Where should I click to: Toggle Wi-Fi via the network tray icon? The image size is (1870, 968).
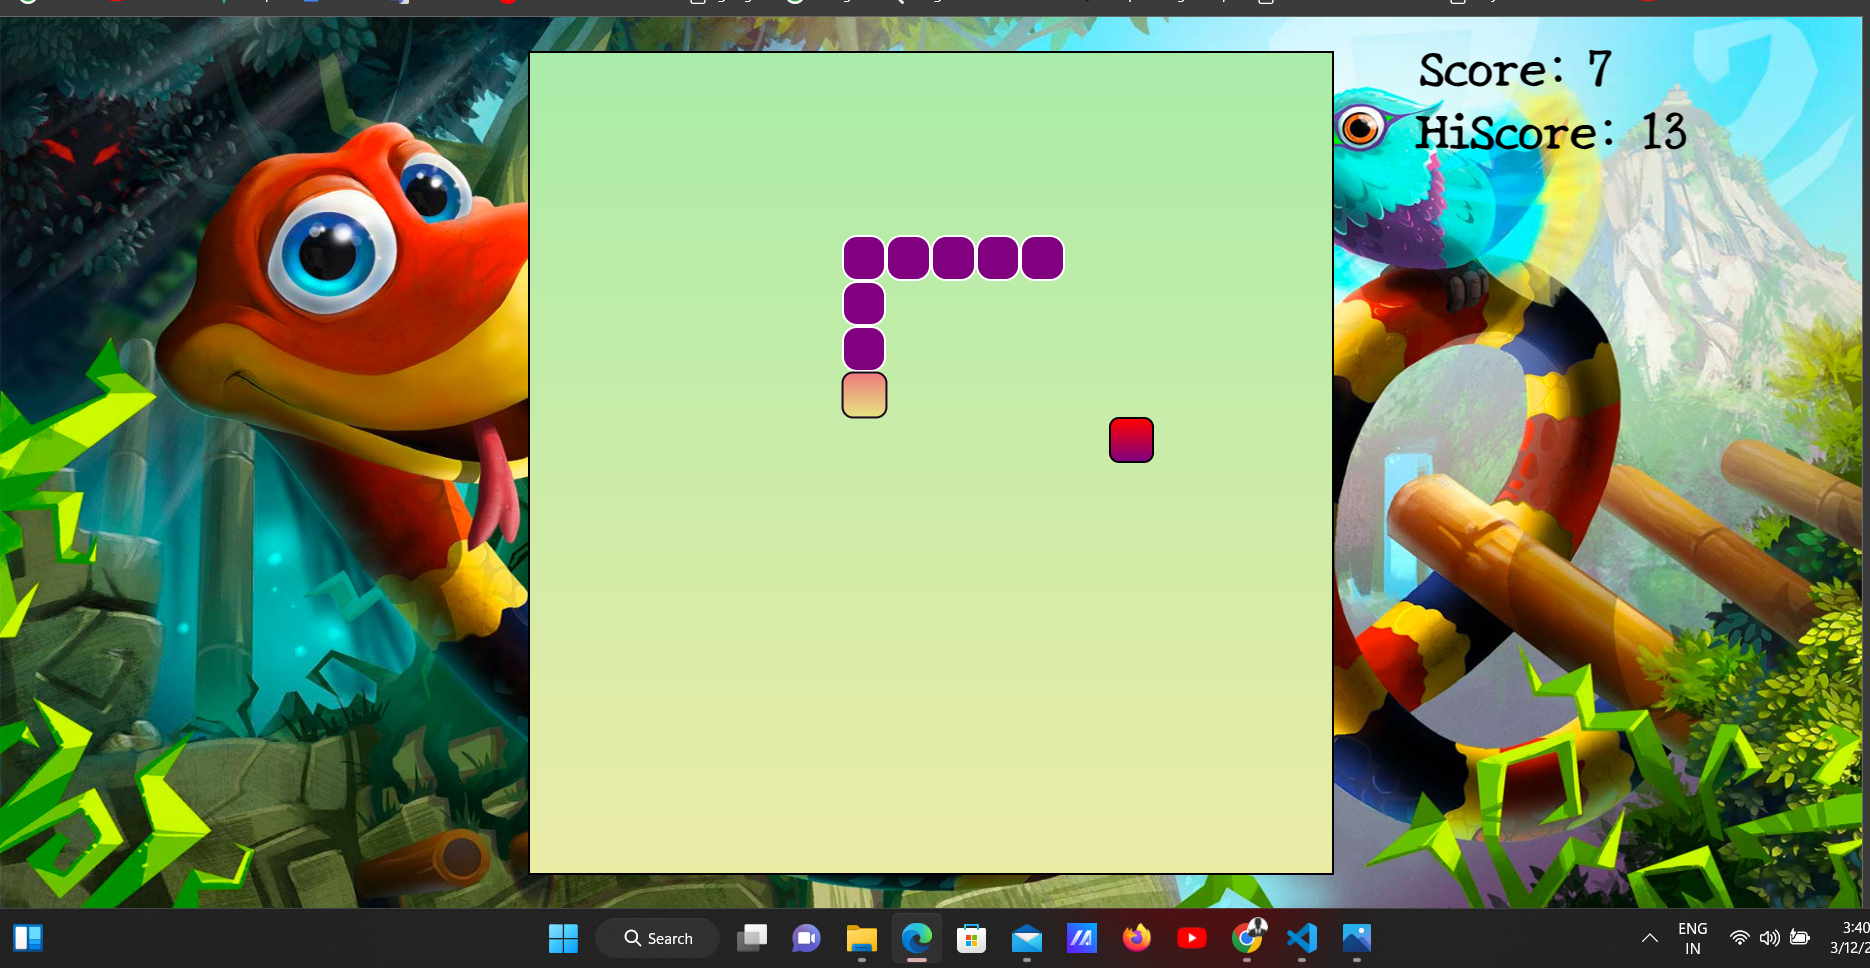pyautogui.click(x=1740, y=938)
